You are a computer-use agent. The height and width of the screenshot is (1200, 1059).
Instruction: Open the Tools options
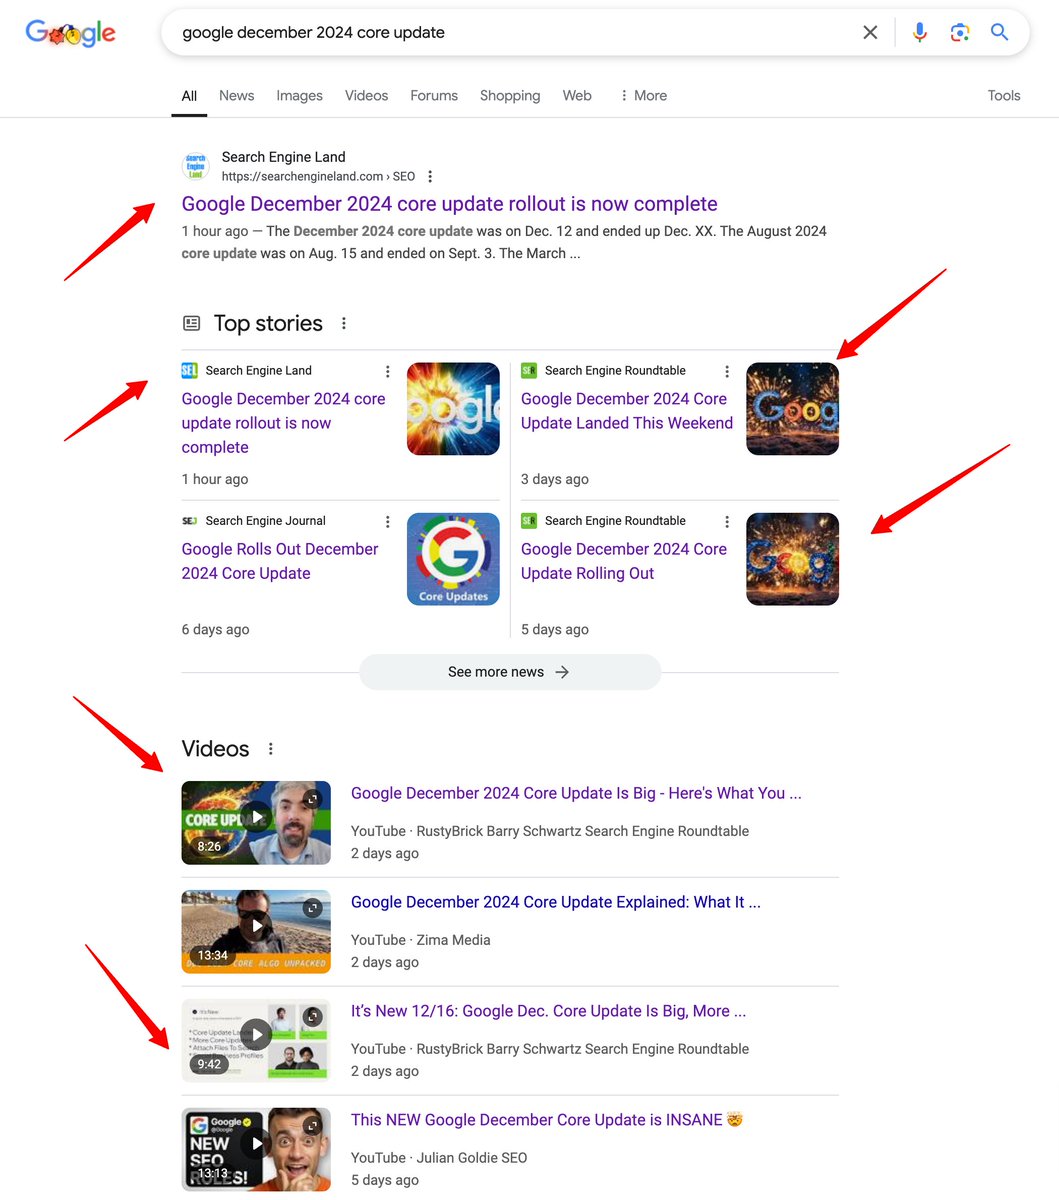tap(1004, 96)
